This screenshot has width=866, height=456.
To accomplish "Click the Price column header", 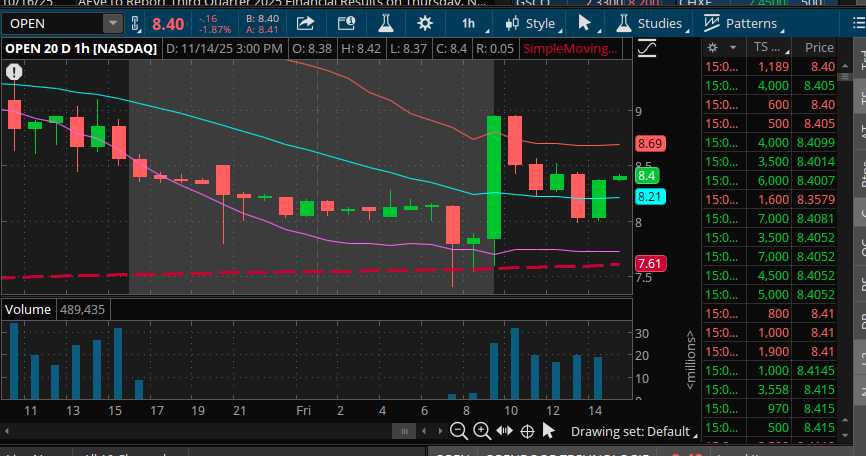I will coord(819,47).
